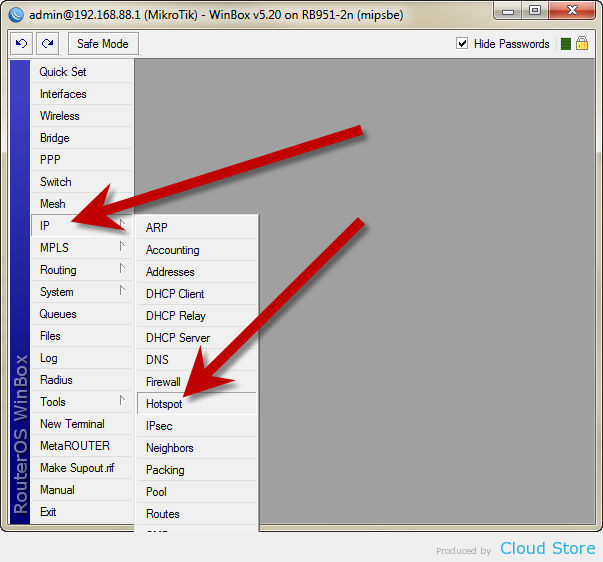The width and height of the screenshot is (603, 562).
Task: Open the Radius menu
Action: 82,380
